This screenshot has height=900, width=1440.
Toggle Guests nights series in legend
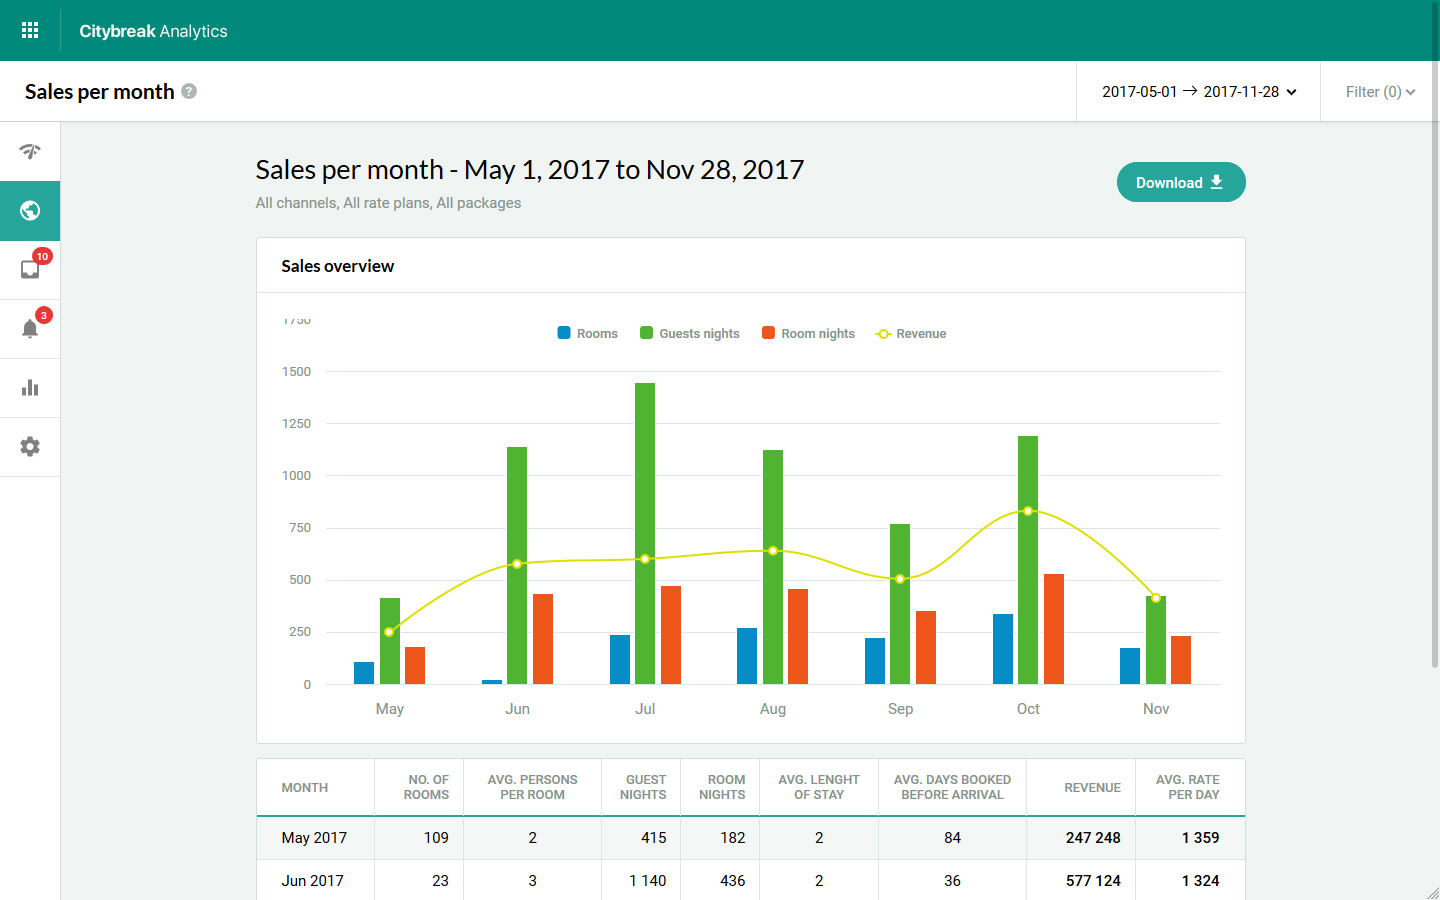click(690, 334)
